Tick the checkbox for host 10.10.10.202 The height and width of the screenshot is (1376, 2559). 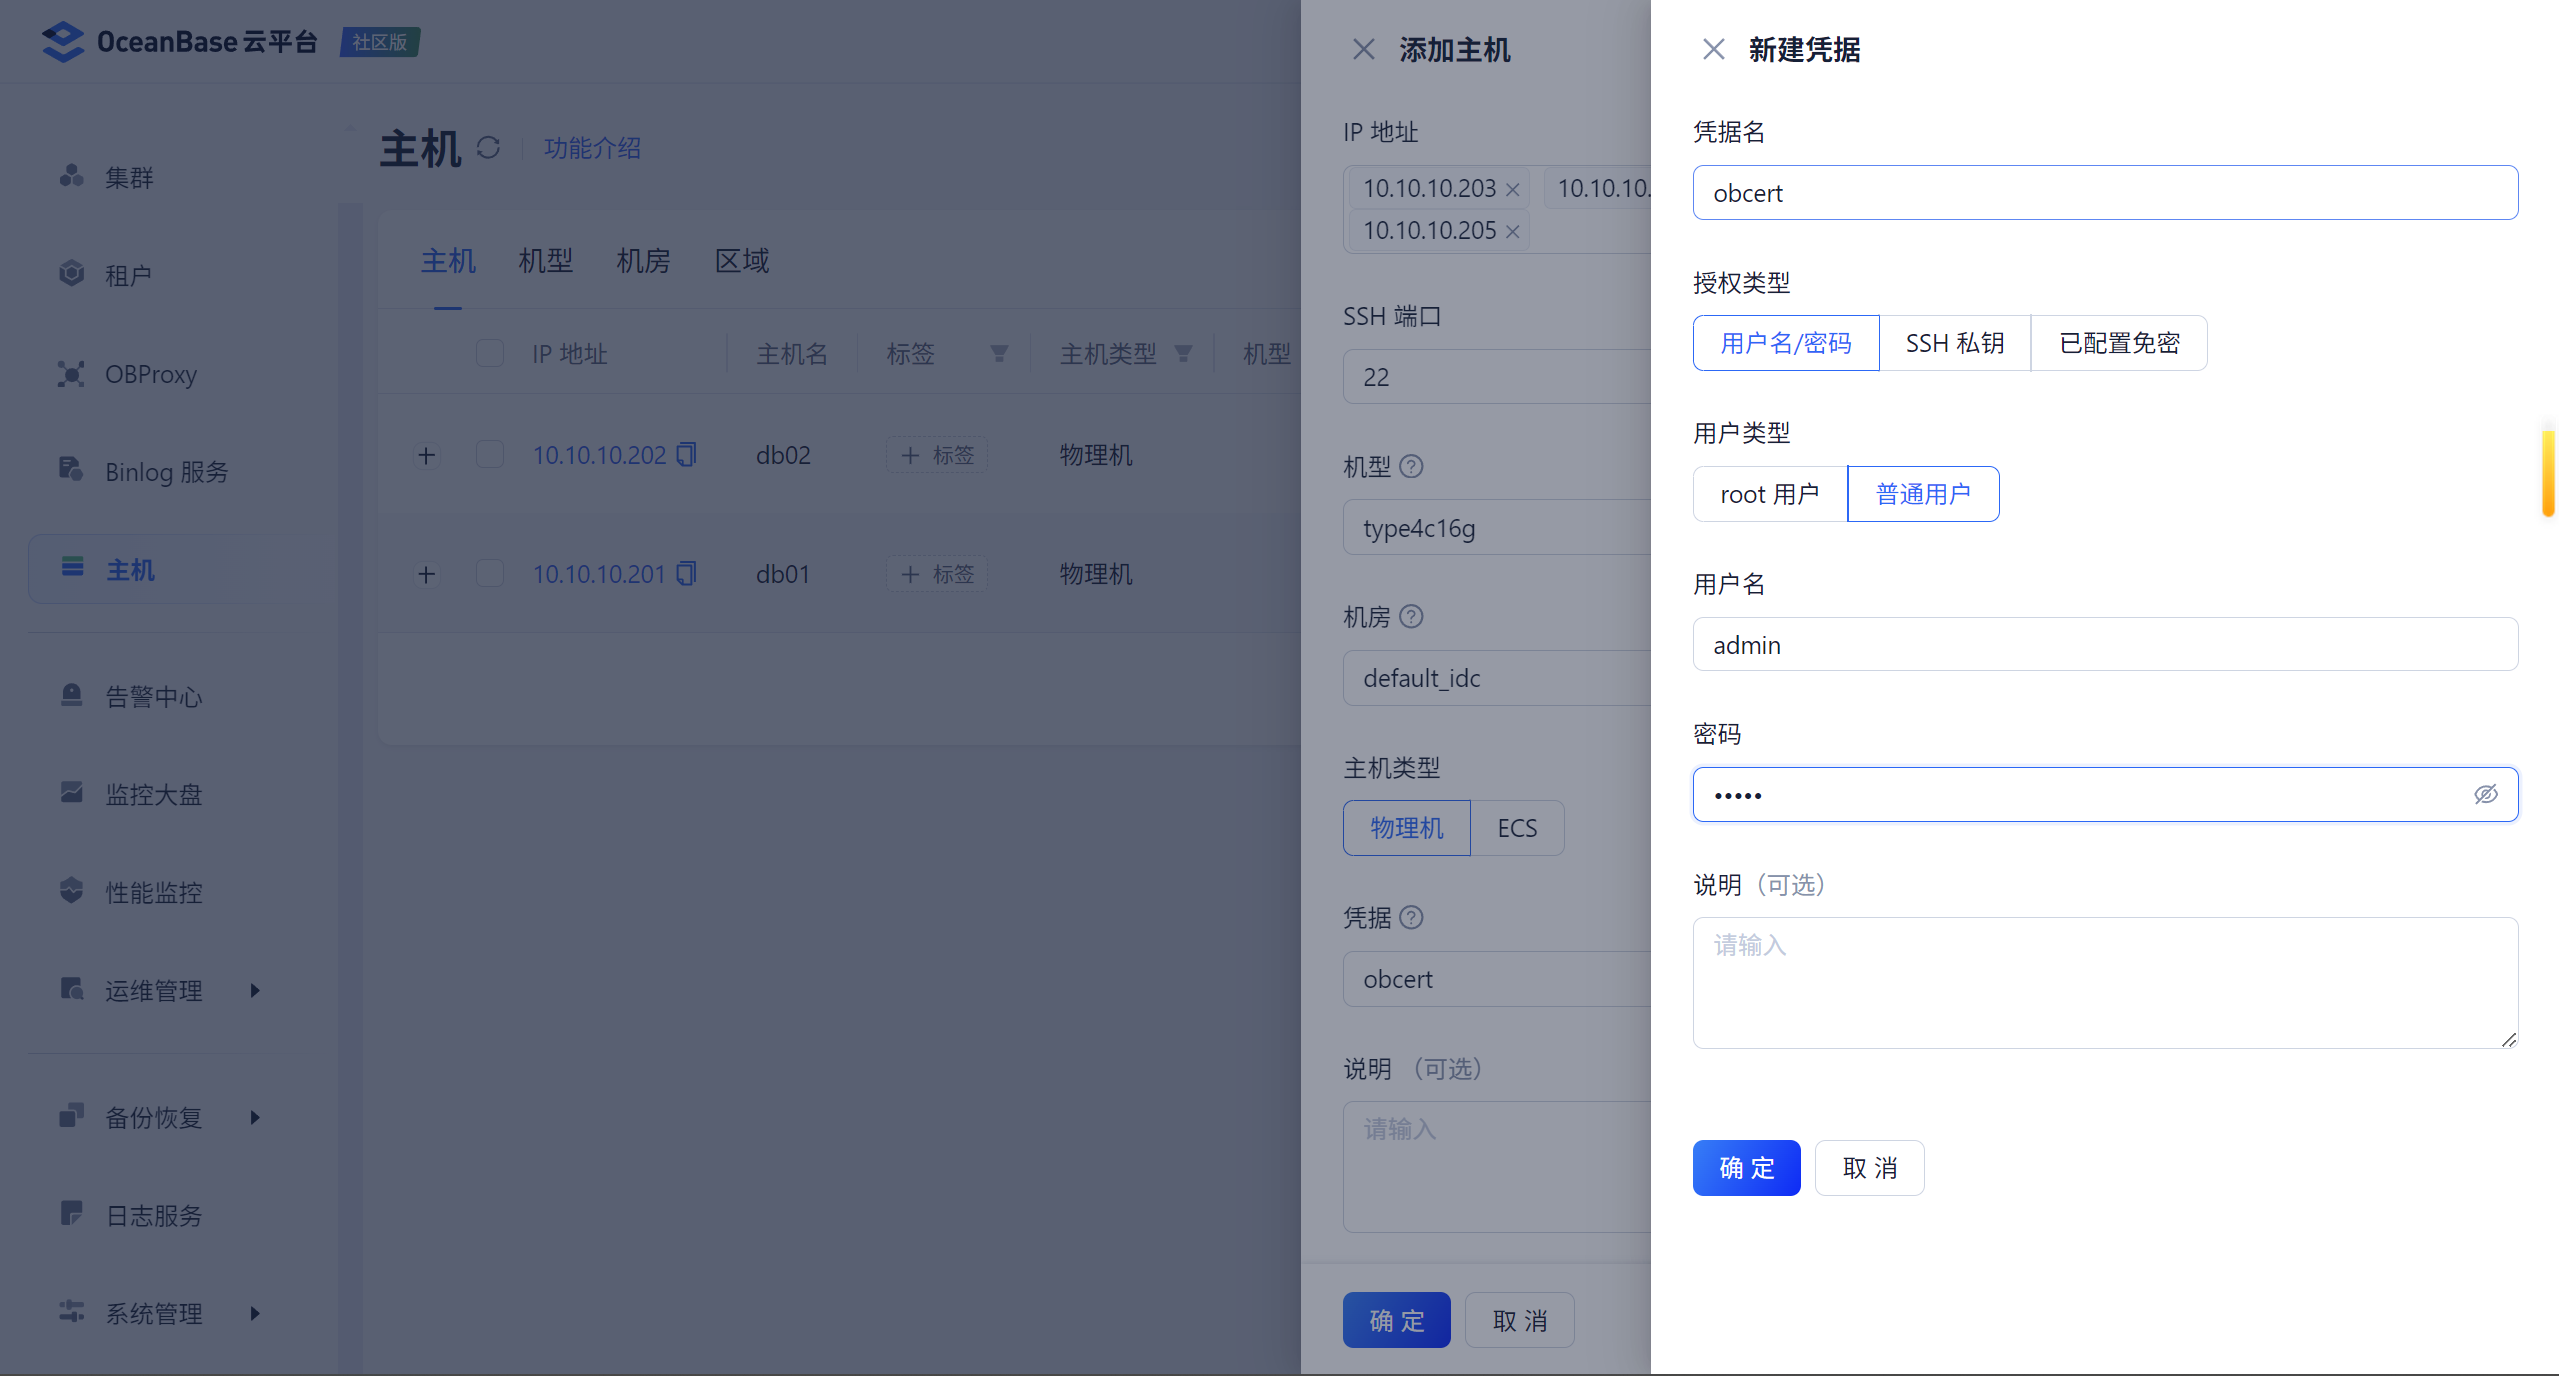coord(490,455)
